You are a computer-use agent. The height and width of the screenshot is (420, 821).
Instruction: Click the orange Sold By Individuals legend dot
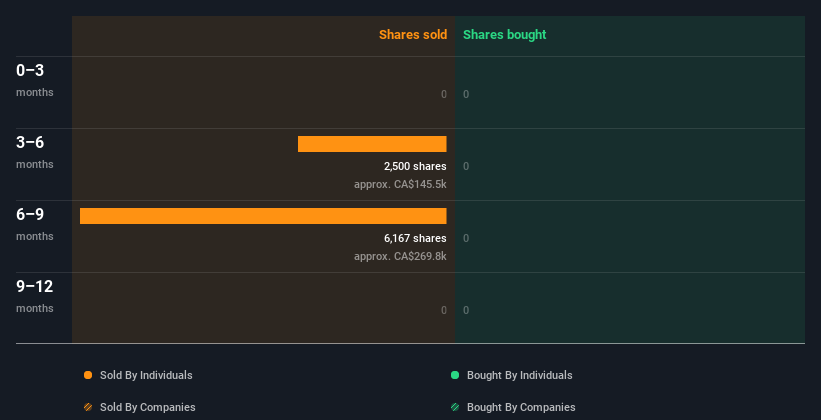coord(88,375)
